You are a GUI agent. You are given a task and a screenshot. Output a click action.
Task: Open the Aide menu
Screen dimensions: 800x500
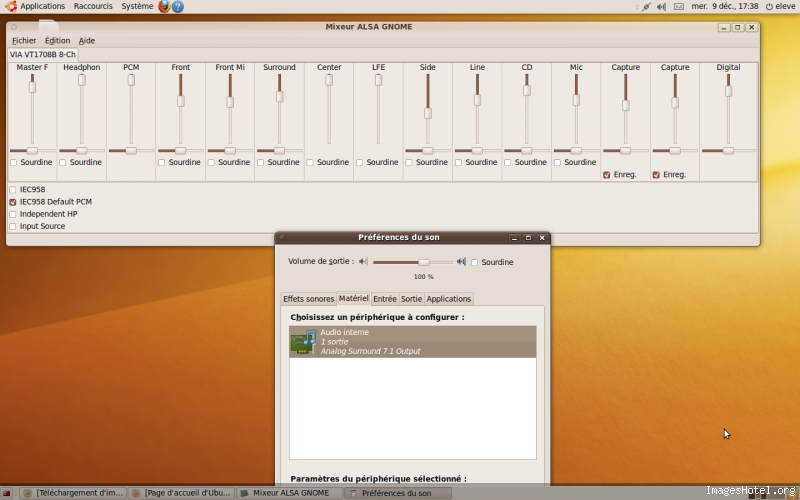pyautogui.click(x=87, y=40)
